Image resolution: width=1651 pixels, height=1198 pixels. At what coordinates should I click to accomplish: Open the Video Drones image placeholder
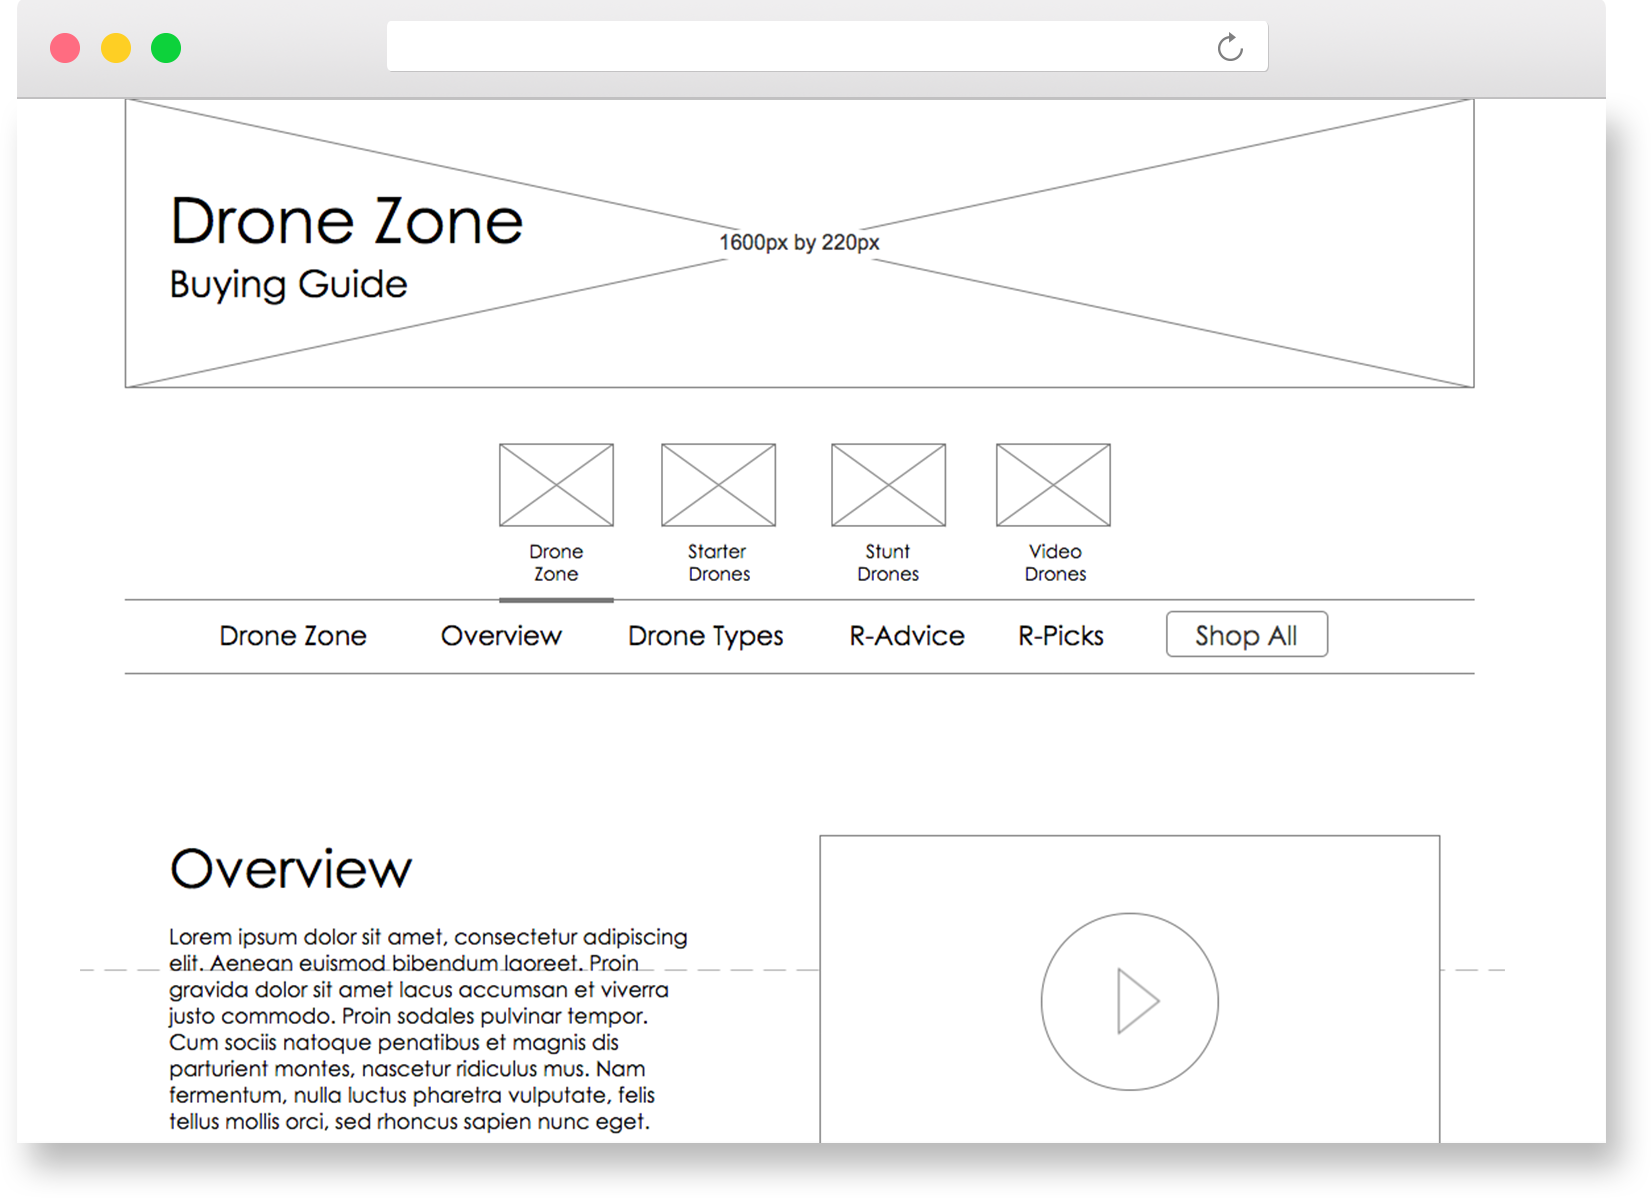tap(1053, 485)
